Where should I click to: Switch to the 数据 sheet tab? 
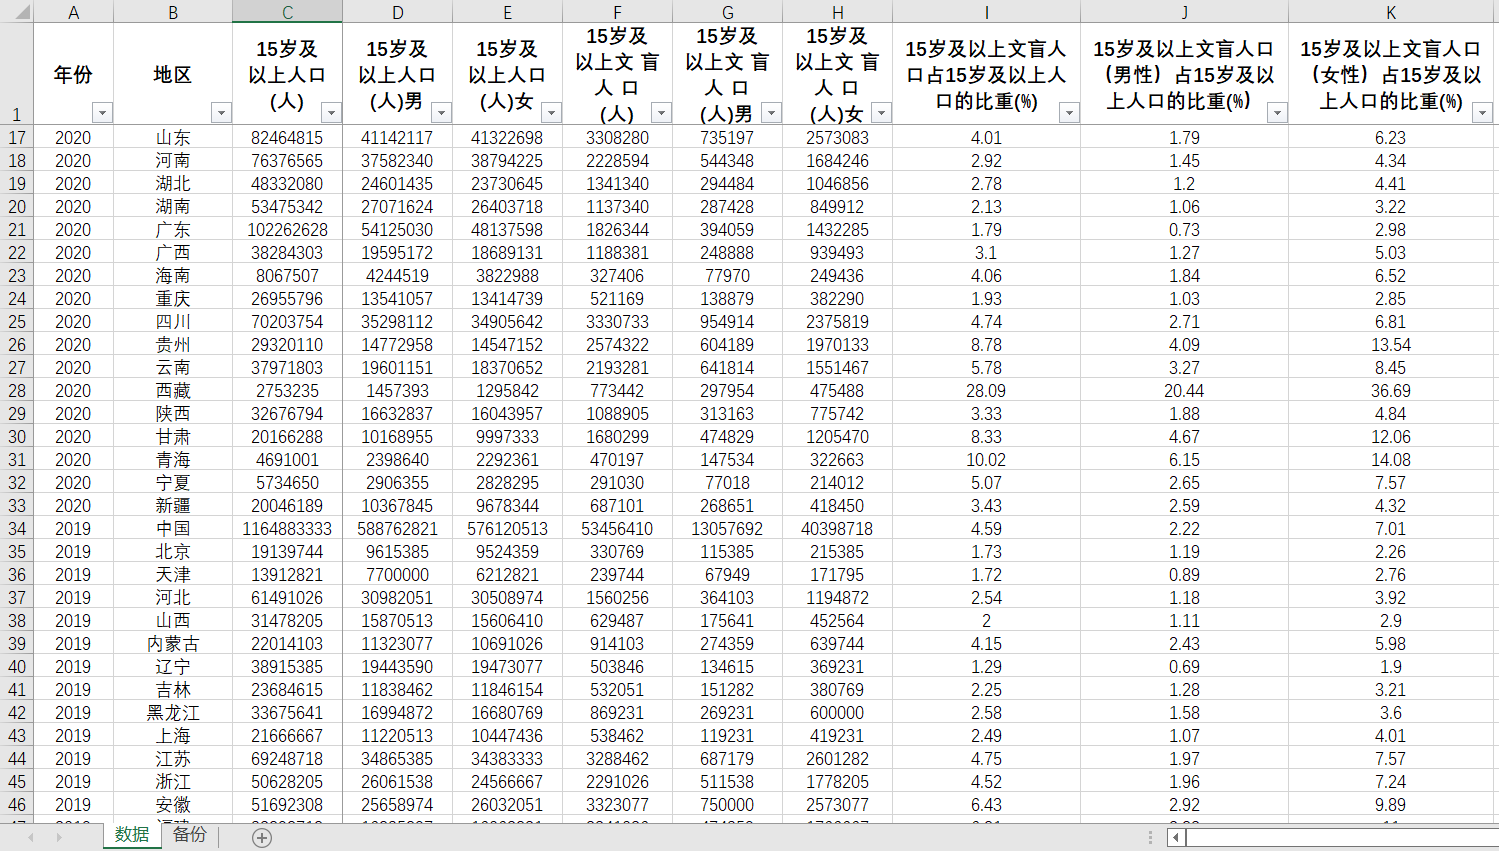pos(132,835)
